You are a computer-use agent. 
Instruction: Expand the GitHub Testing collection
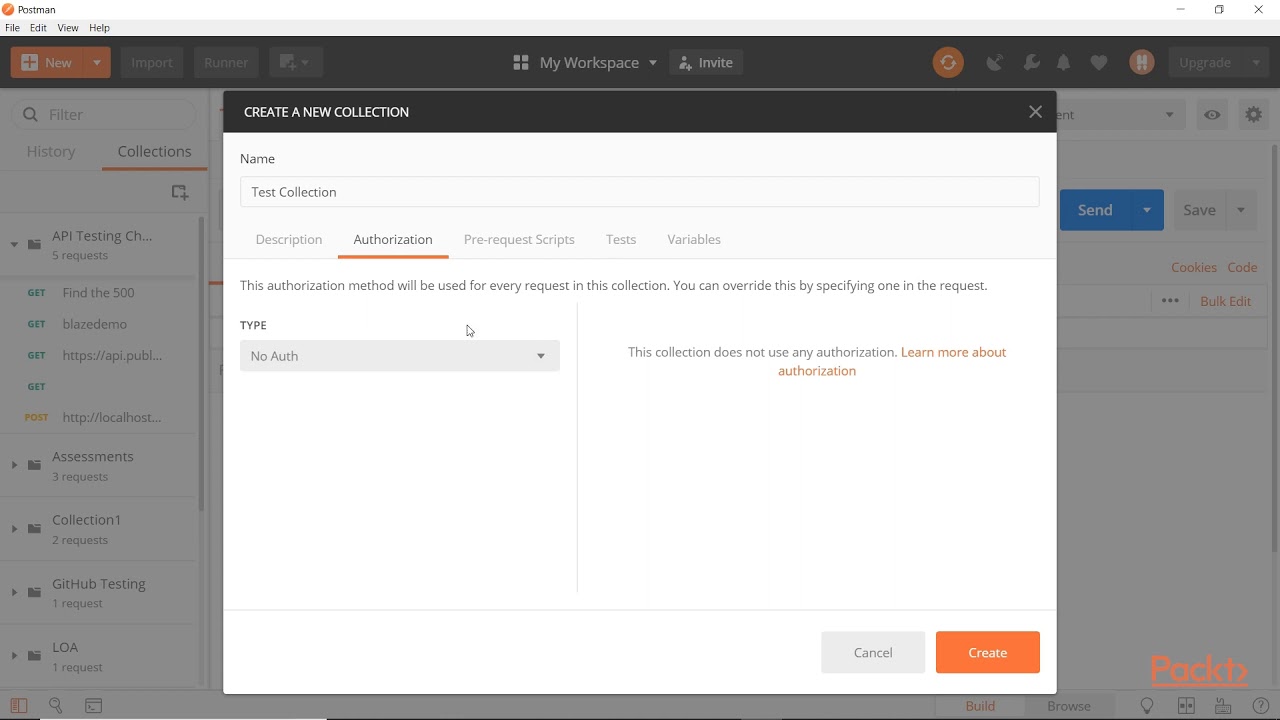(14, 592)
